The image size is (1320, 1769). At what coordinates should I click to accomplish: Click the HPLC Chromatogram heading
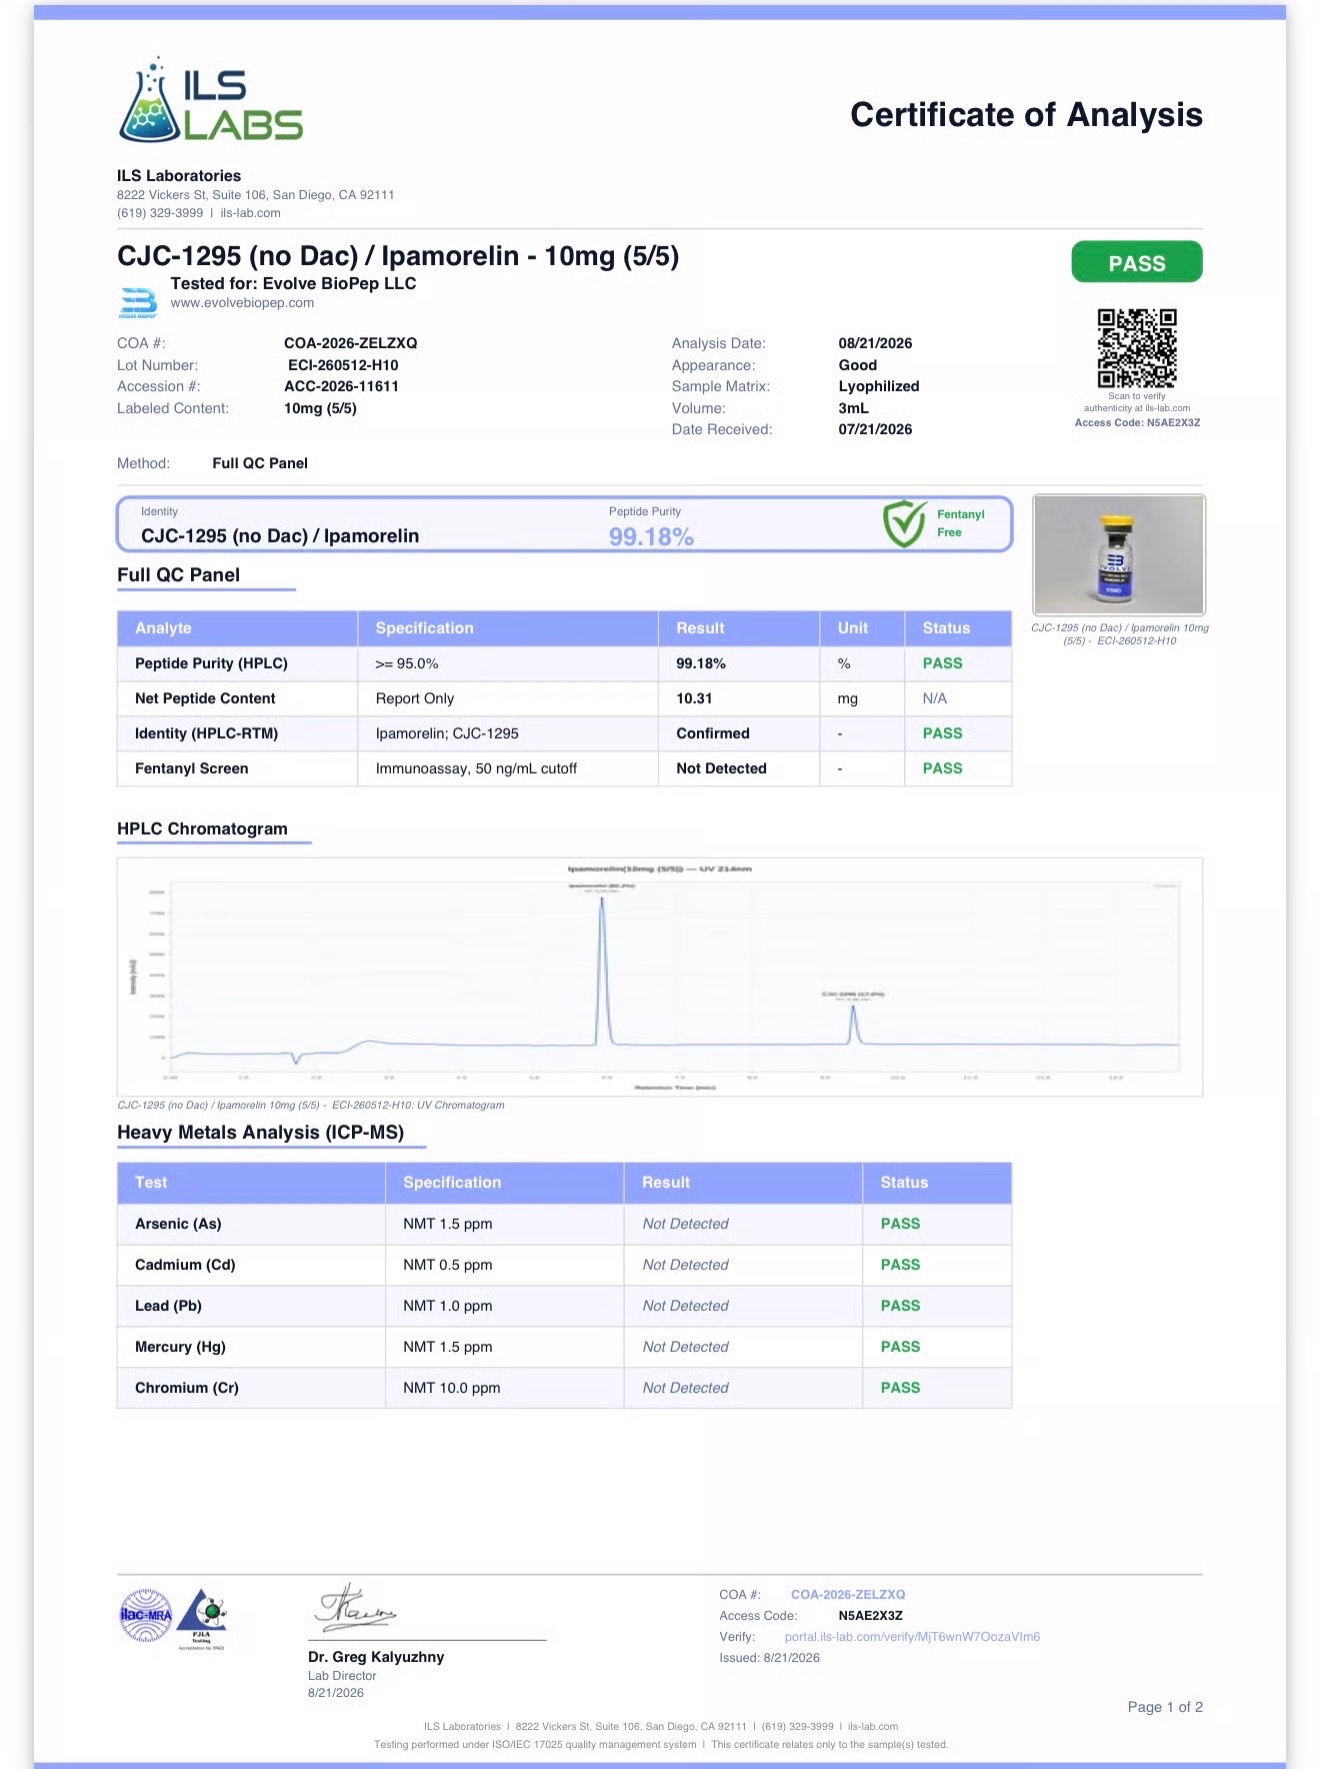point(202,829)
